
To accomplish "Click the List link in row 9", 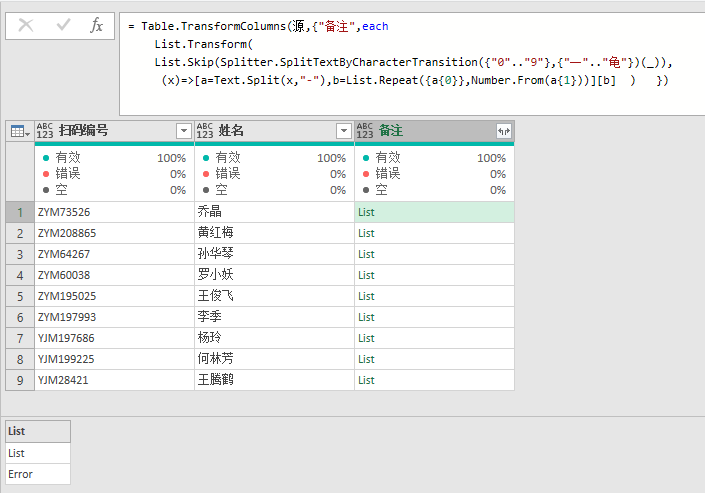I will point(366,381).
